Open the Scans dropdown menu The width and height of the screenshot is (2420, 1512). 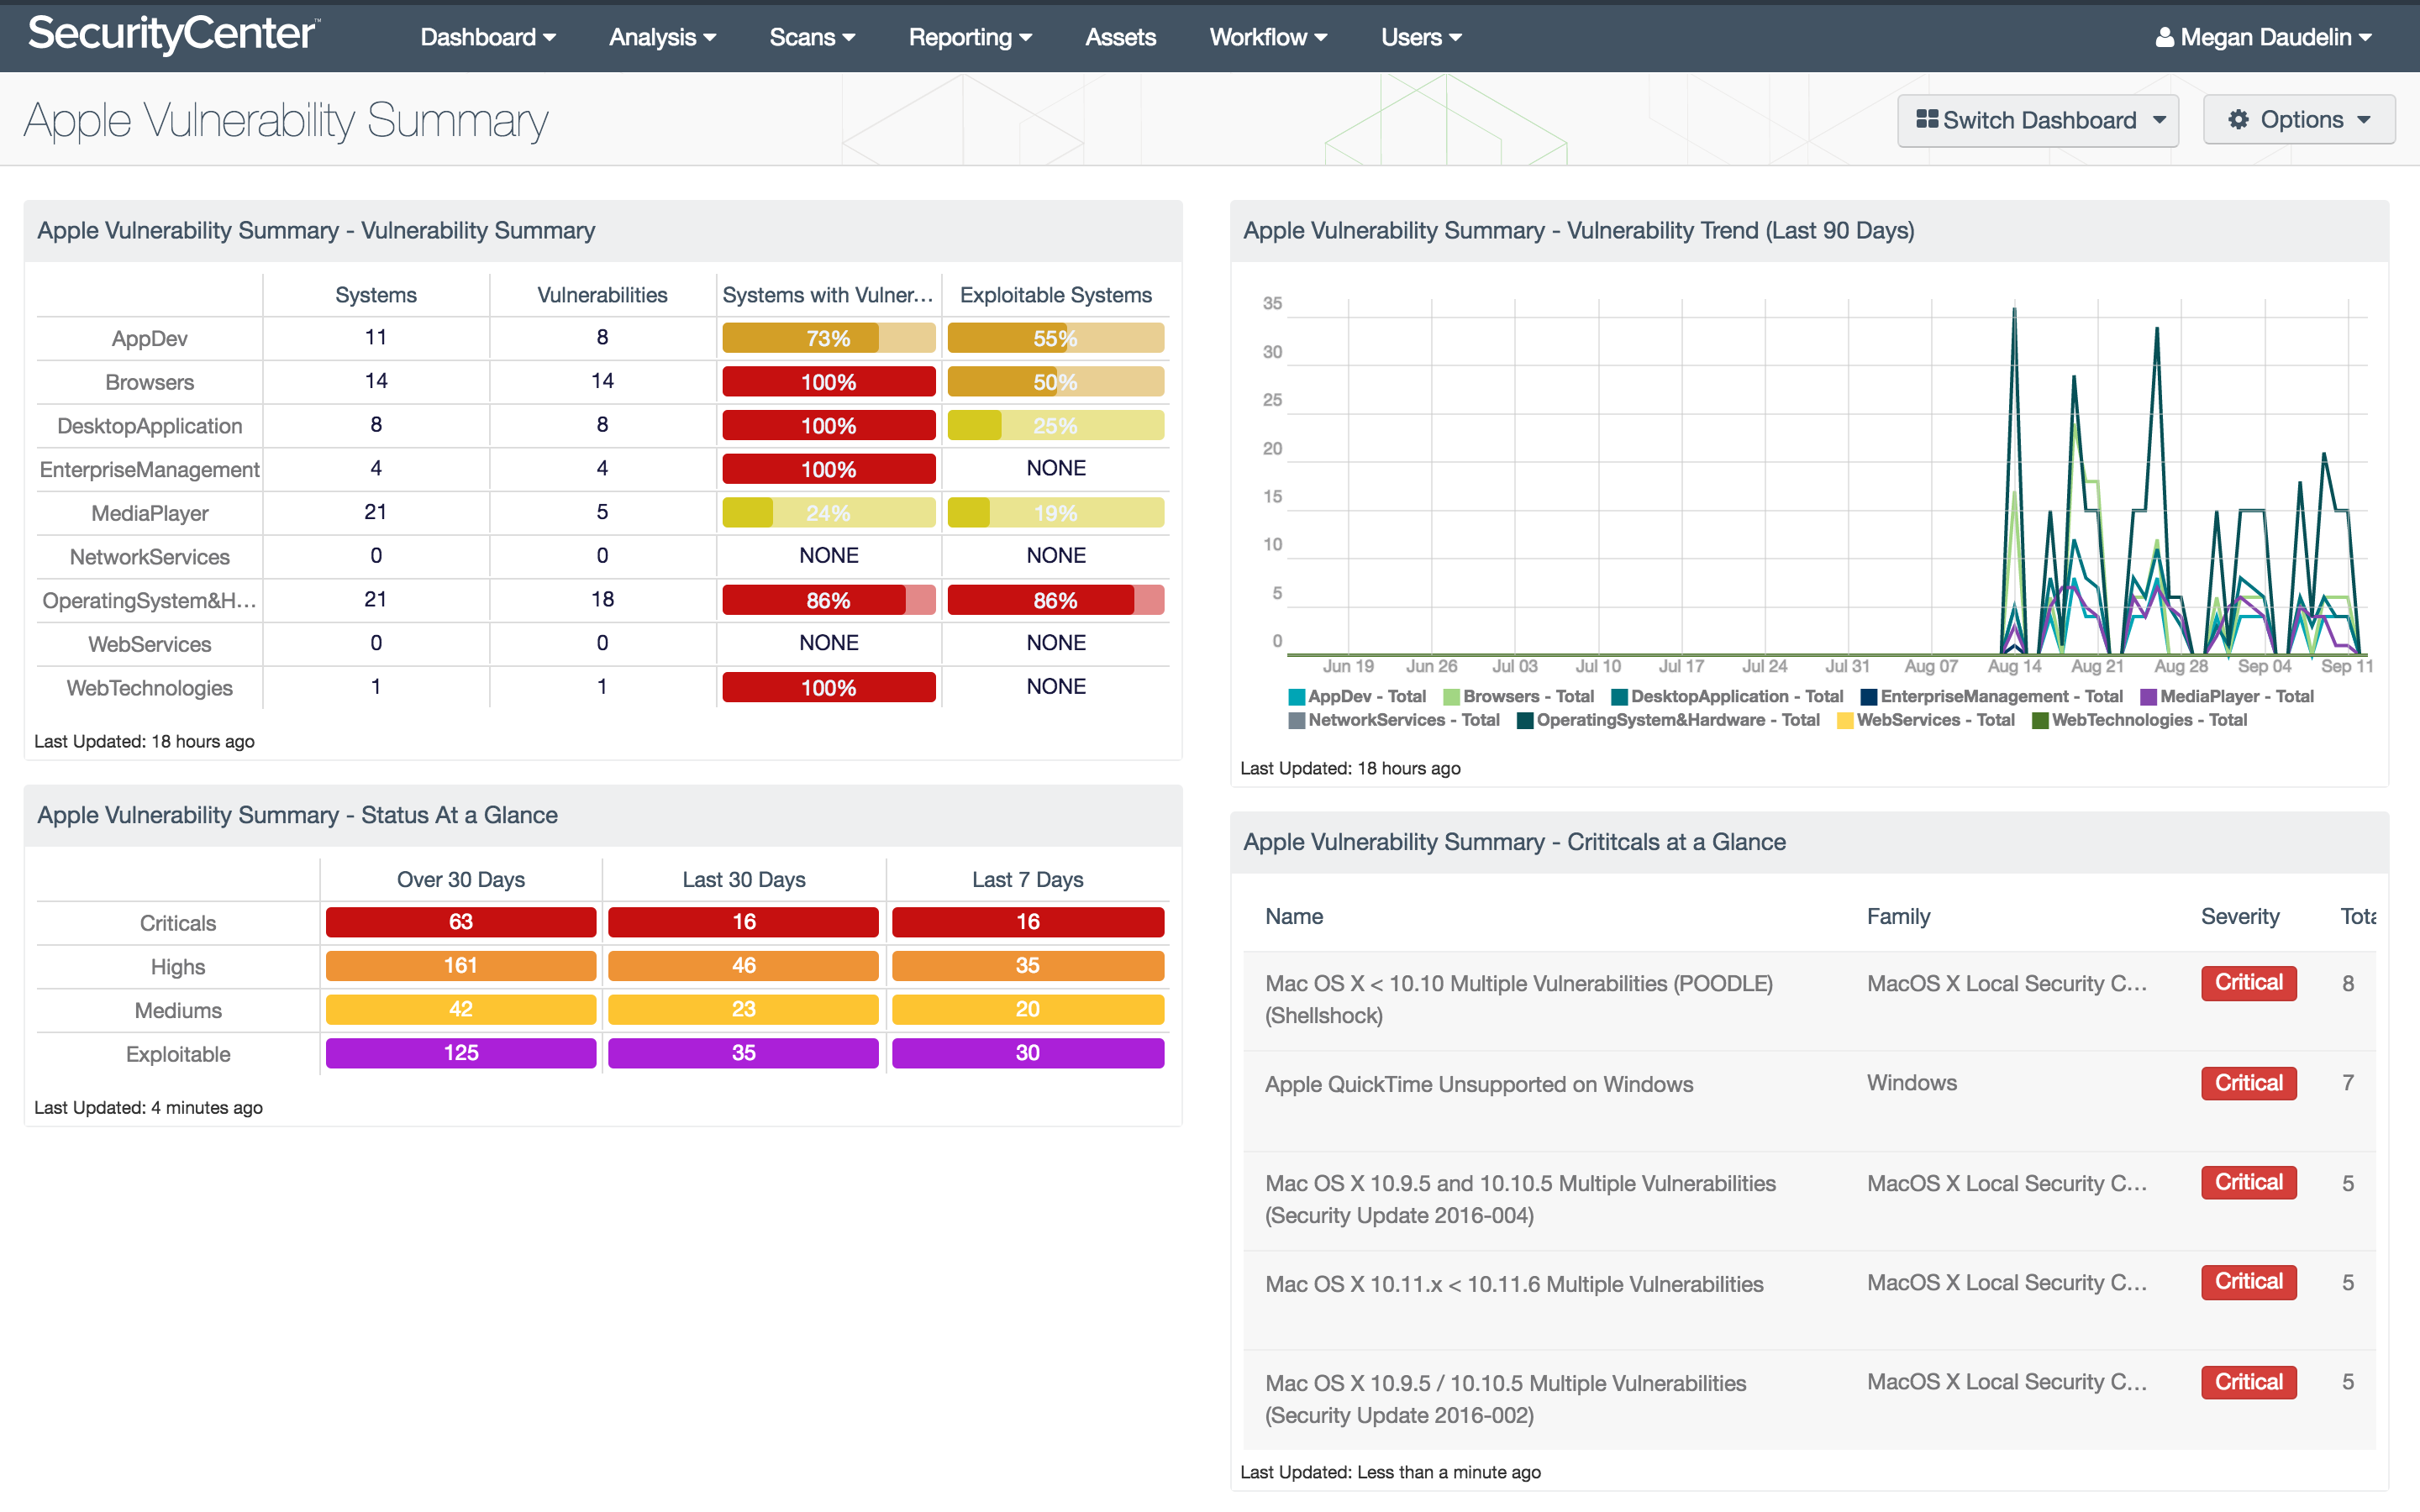(812, 37)
